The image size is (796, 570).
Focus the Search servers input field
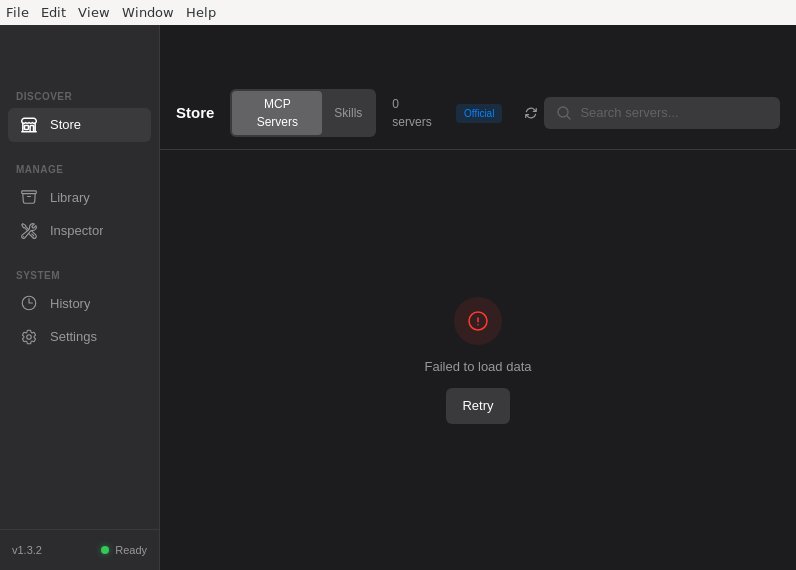tap(661, 113)
